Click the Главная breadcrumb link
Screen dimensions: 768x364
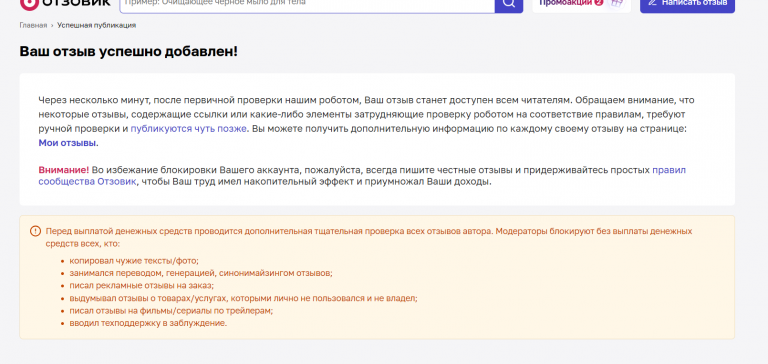pos(33,25)
